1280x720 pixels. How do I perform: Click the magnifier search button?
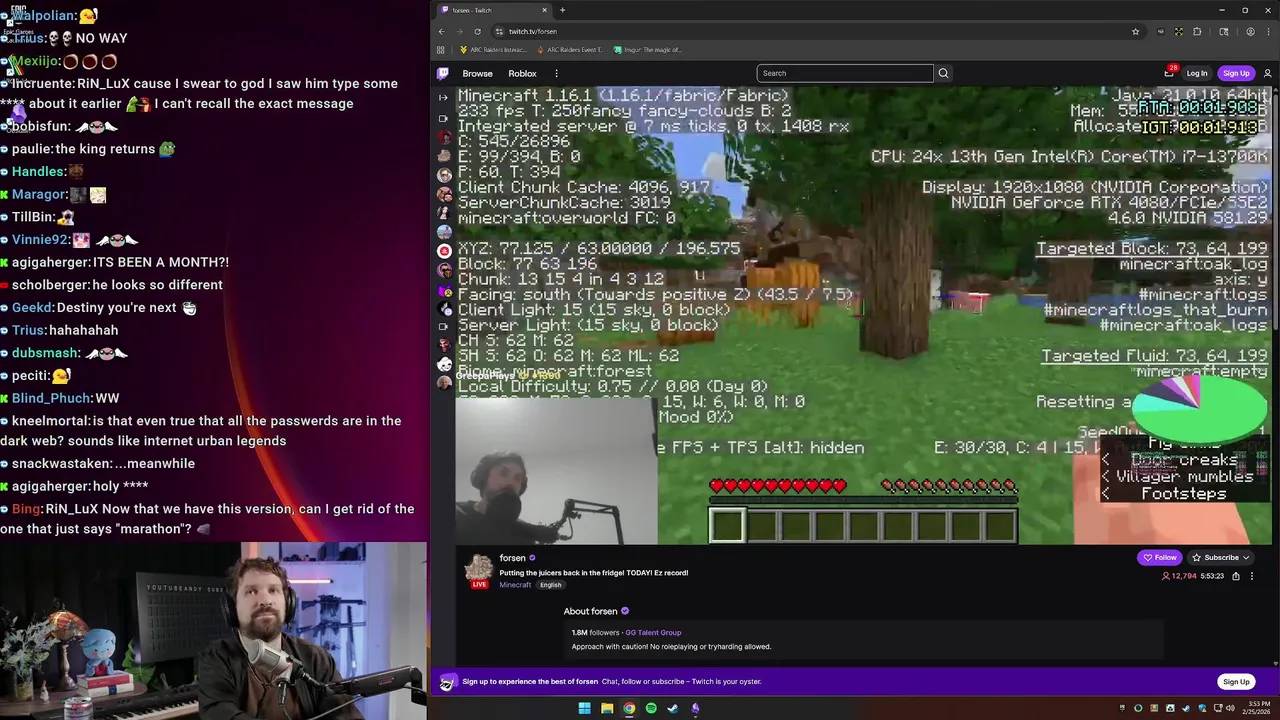[943, 73]
